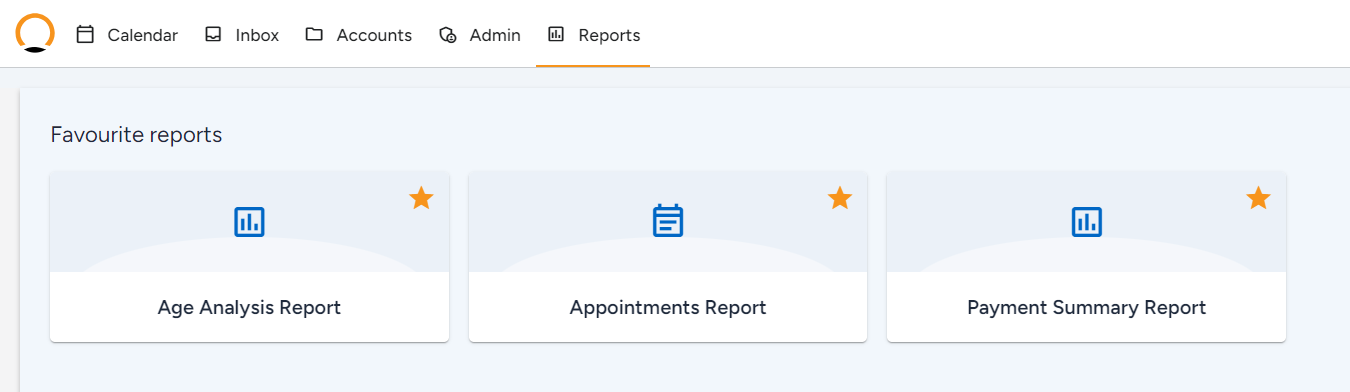Viewport: 1350px width, 392px height.
Task: Click the Accounts folder icon
Action: [314, 35]
